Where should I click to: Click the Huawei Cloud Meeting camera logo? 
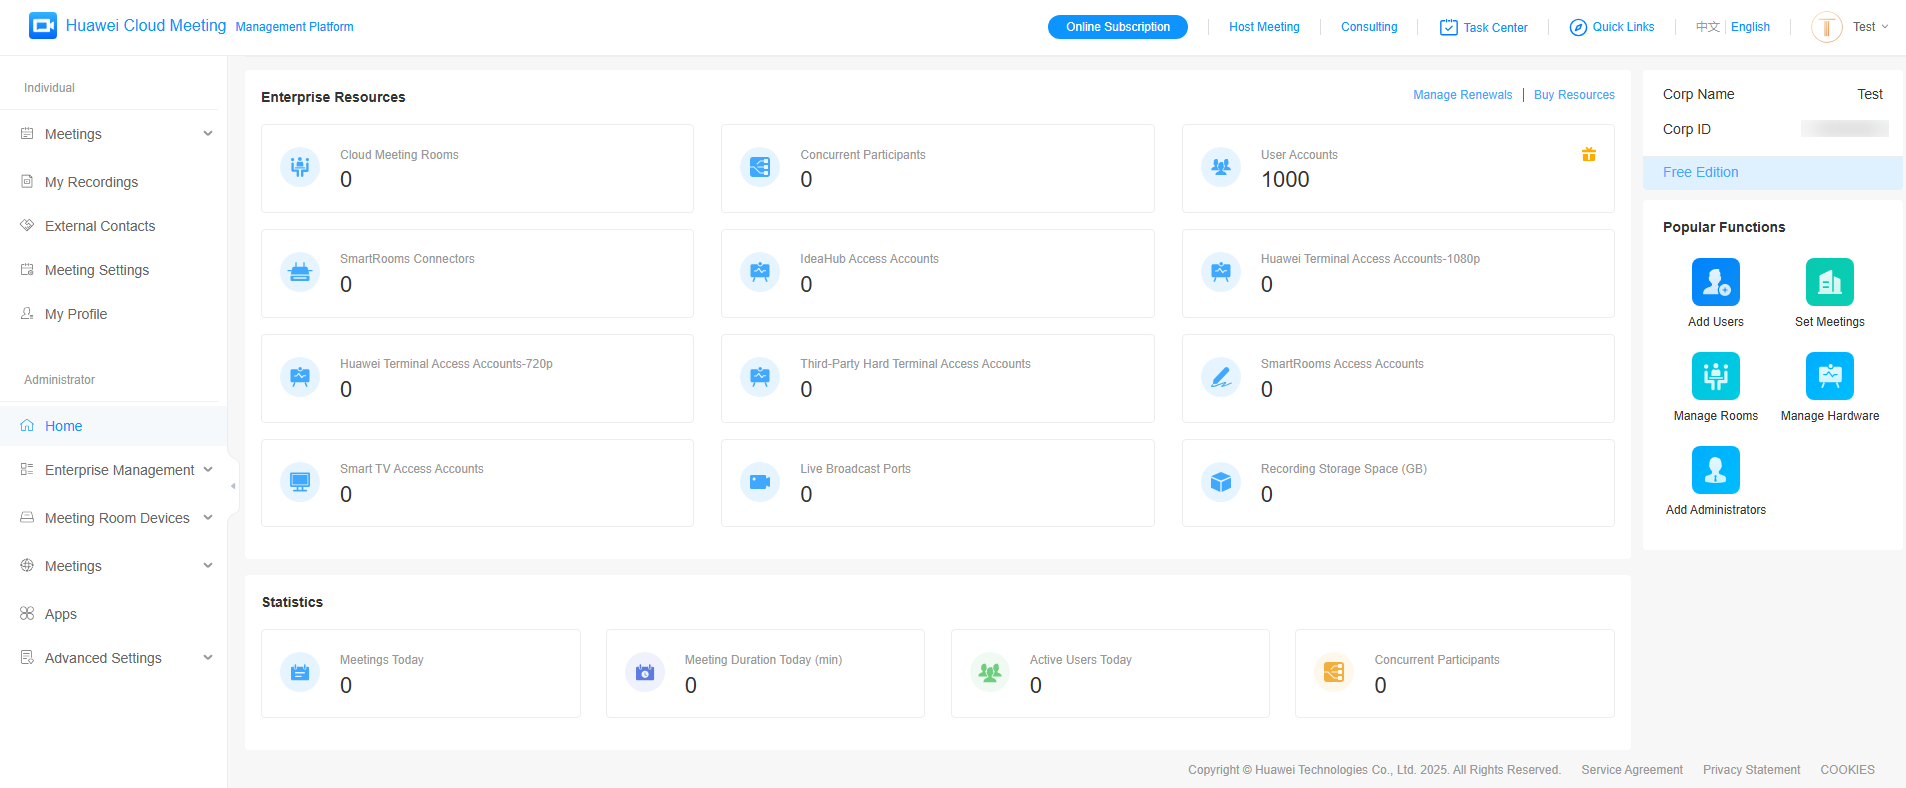43,26
